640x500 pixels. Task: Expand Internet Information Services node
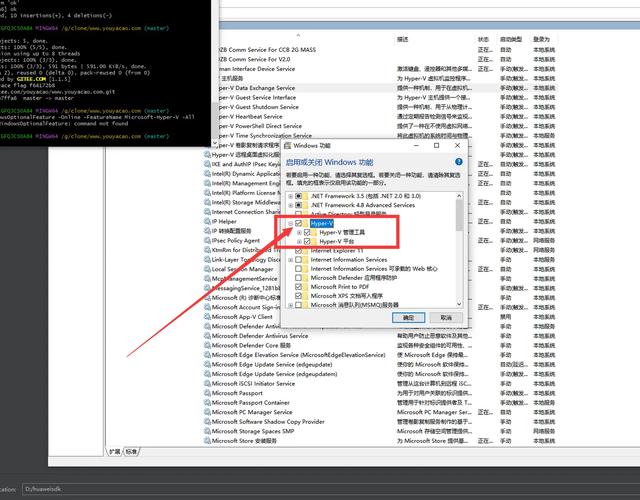click(x=291, y=260)
